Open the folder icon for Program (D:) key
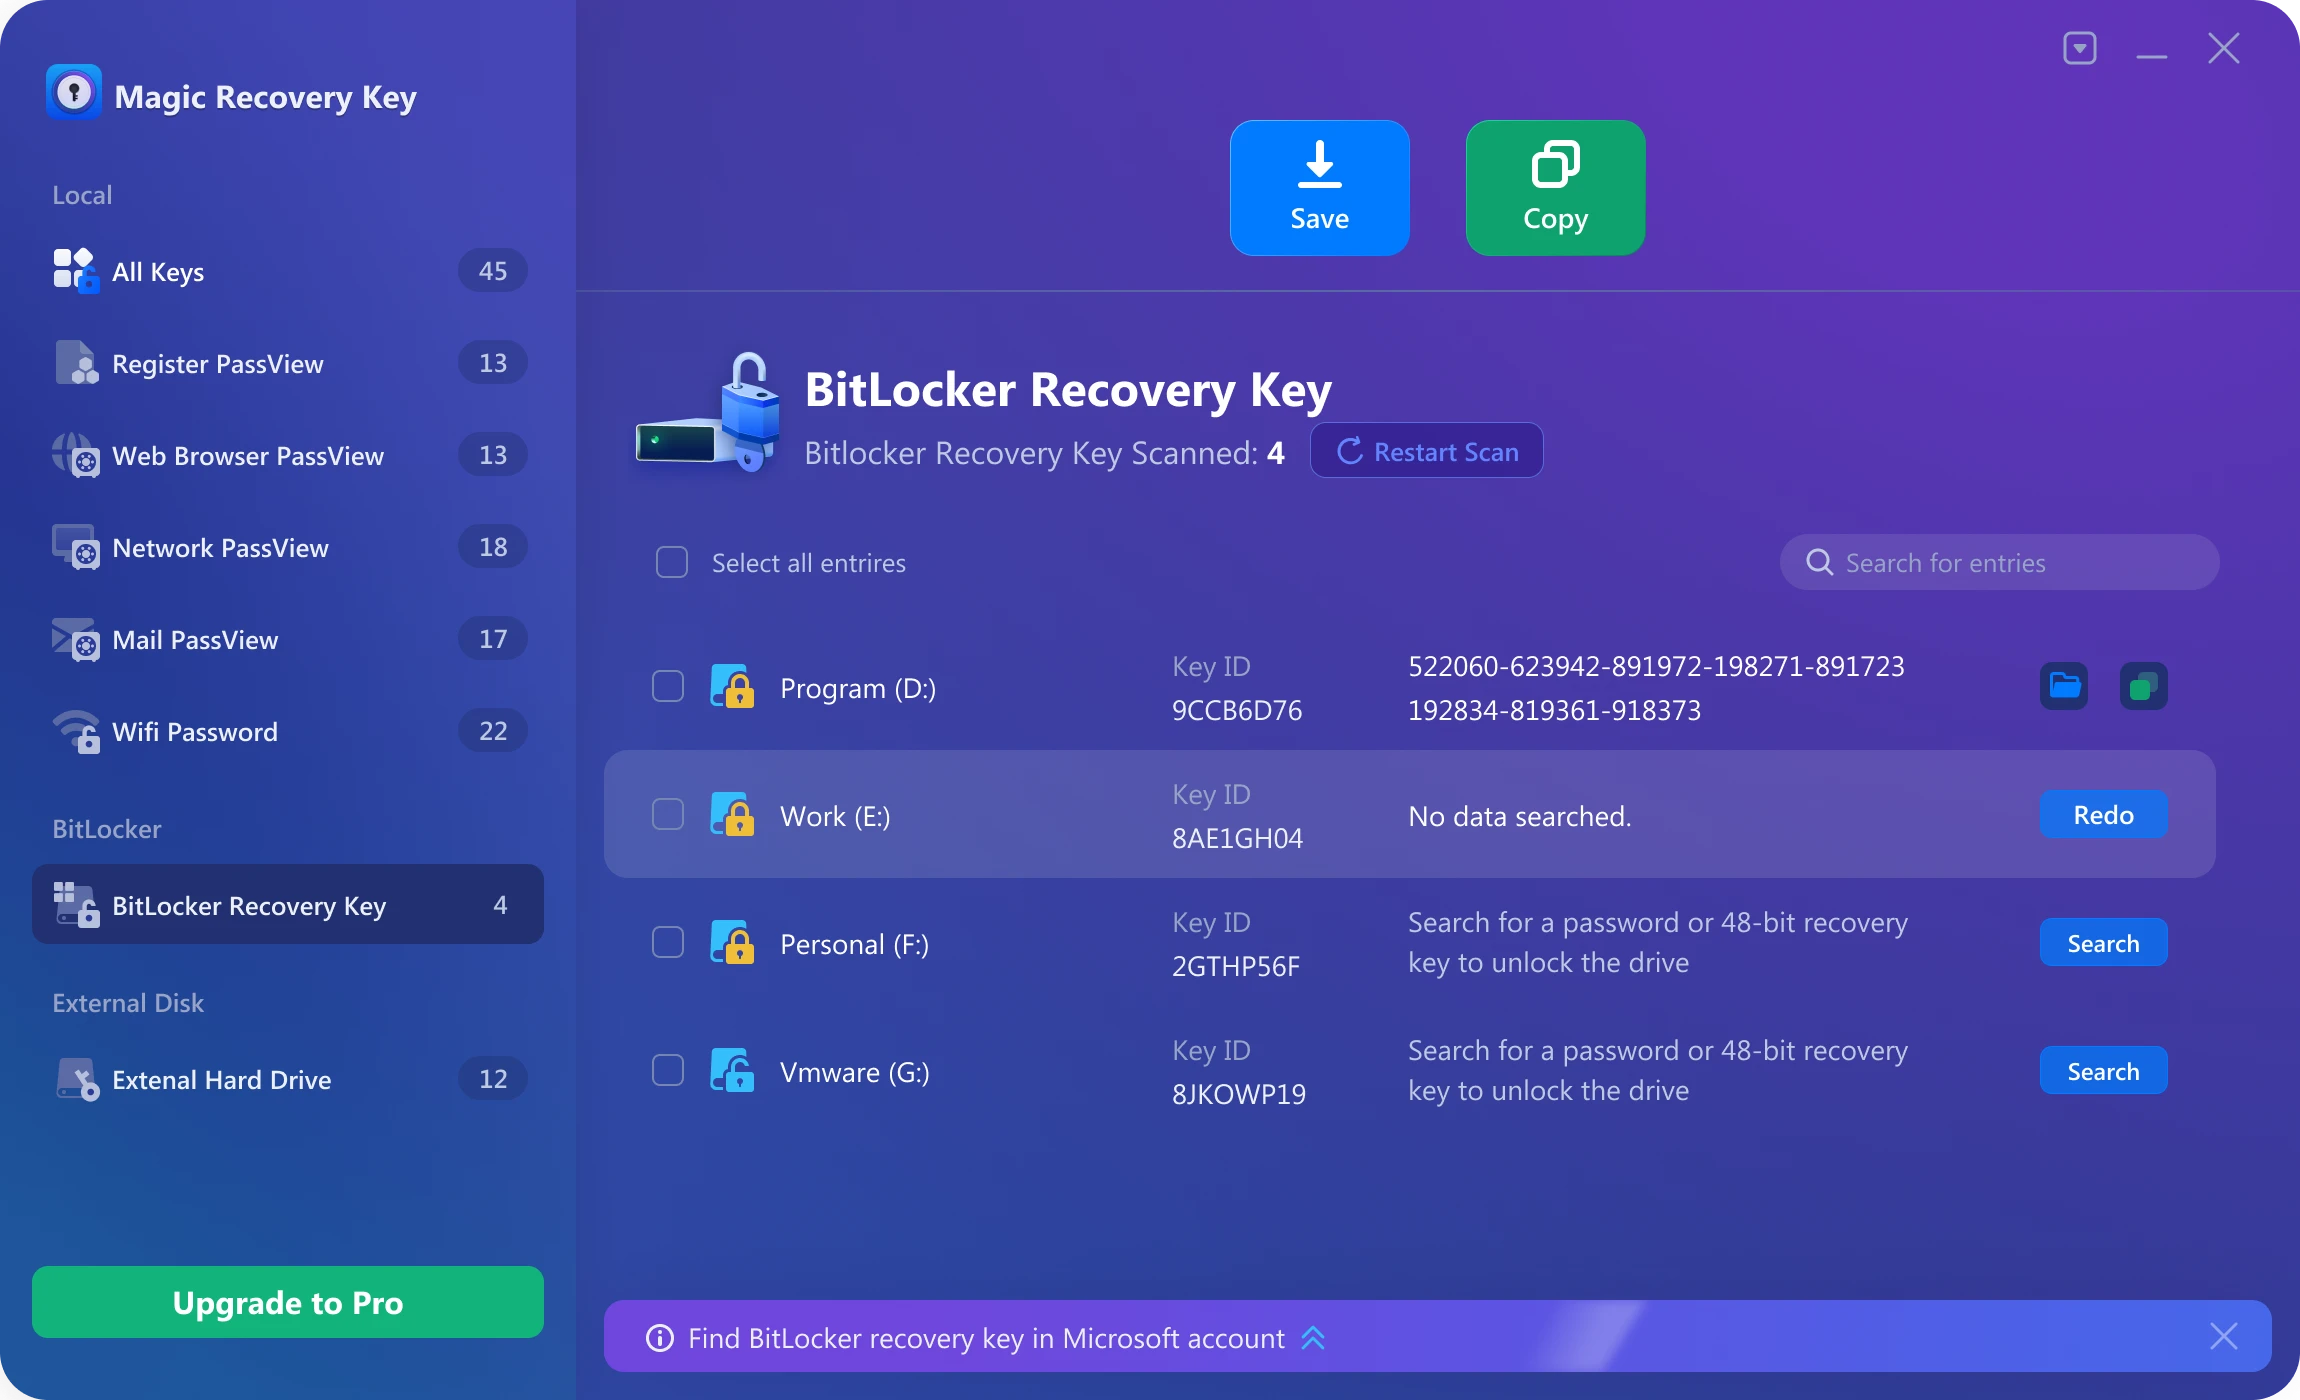Image resolution: width=2300 pixels, height=1400 pixels. point(2062,686)
